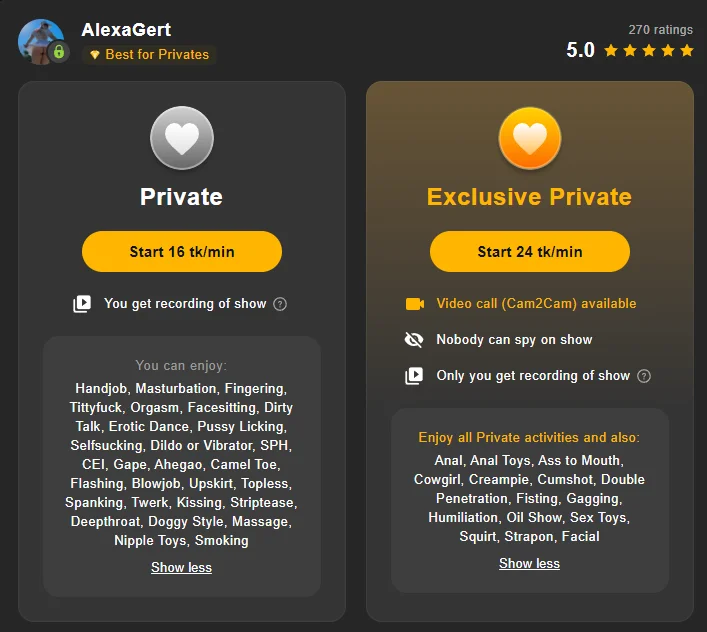Viewport: 707px width, 632px height.
Task: Click the gray heart Private icon
Action: [182, 138]
